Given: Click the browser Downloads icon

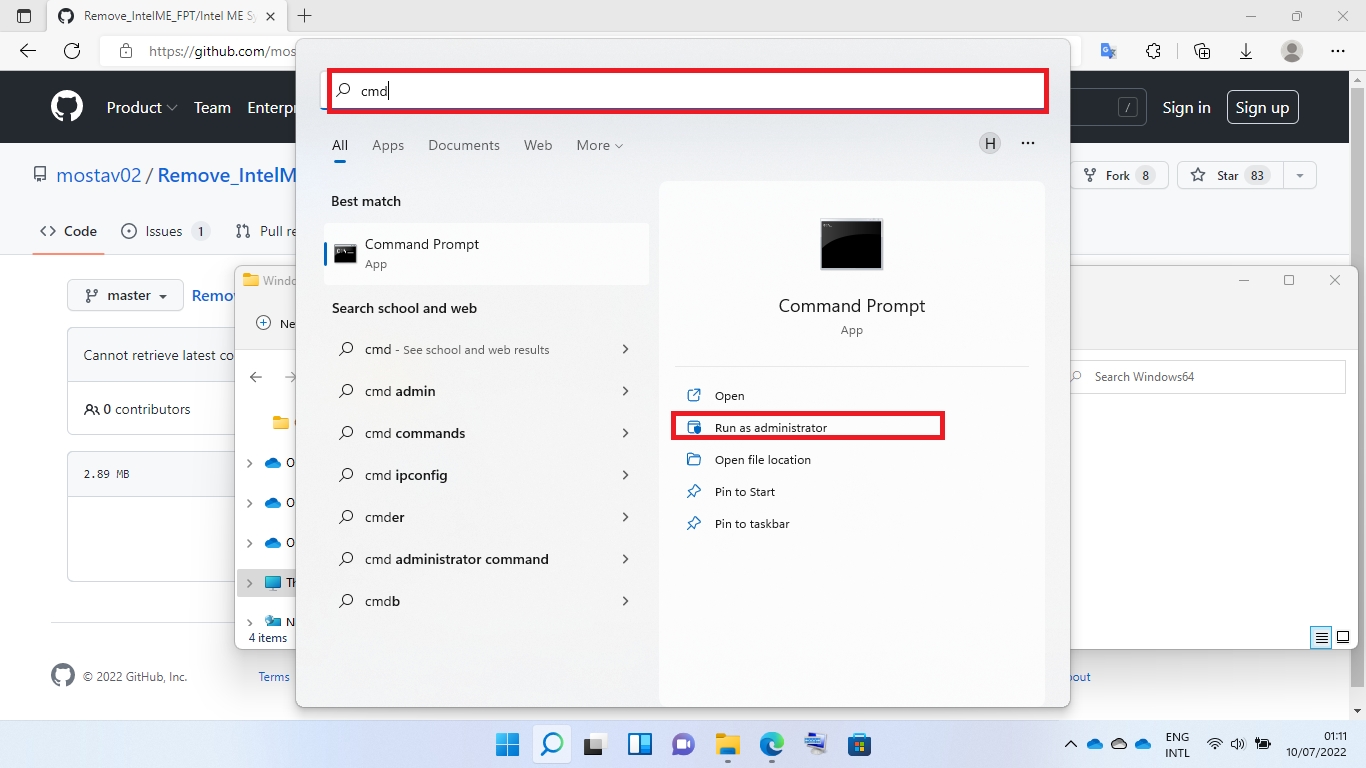Looking at the screenshot, I should tap(1247, 51).
